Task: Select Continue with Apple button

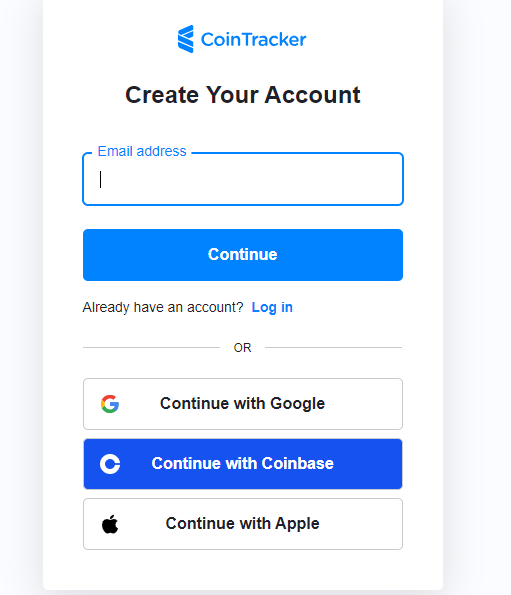Action: (x=243, y=524)
